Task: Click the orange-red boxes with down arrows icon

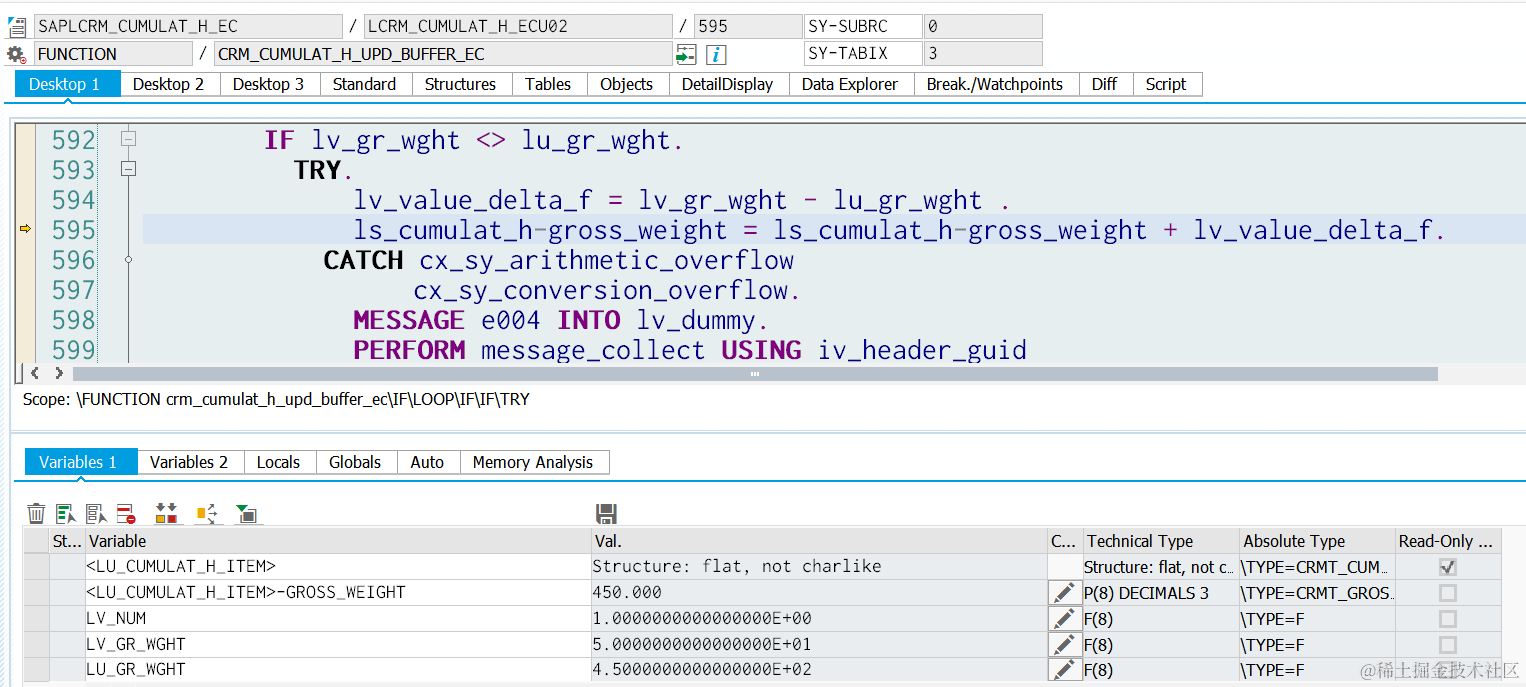Action: pyautogui.click(x=166, y=514)
